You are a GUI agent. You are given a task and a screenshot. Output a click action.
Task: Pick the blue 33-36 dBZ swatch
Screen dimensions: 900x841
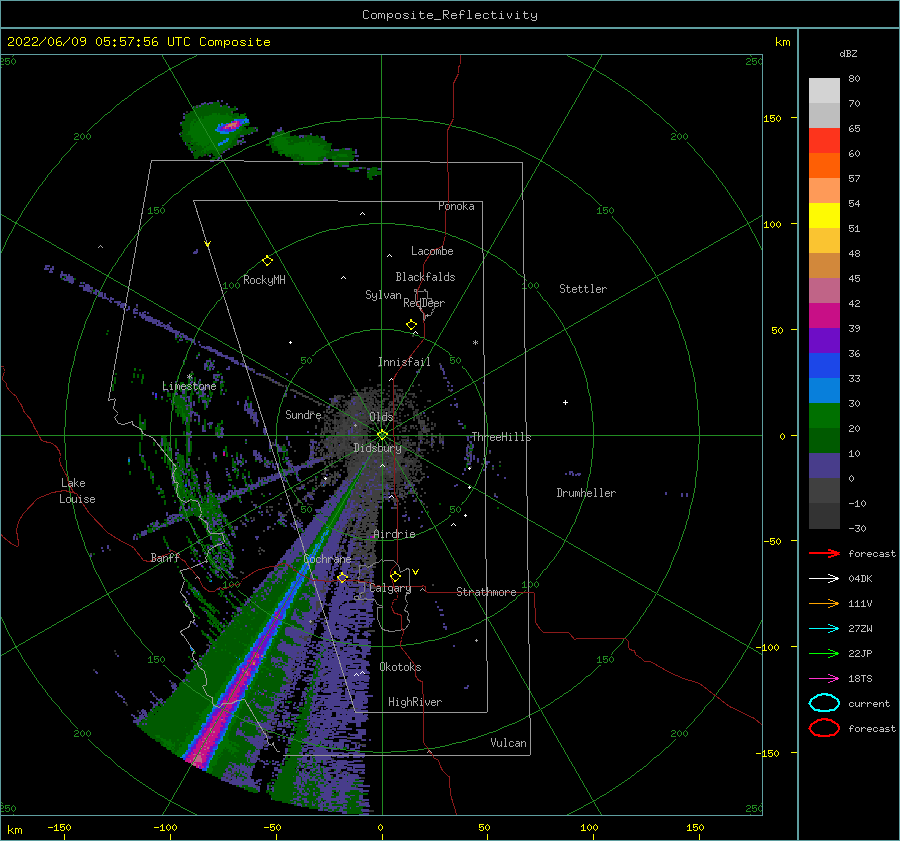[x=824, y=366]
